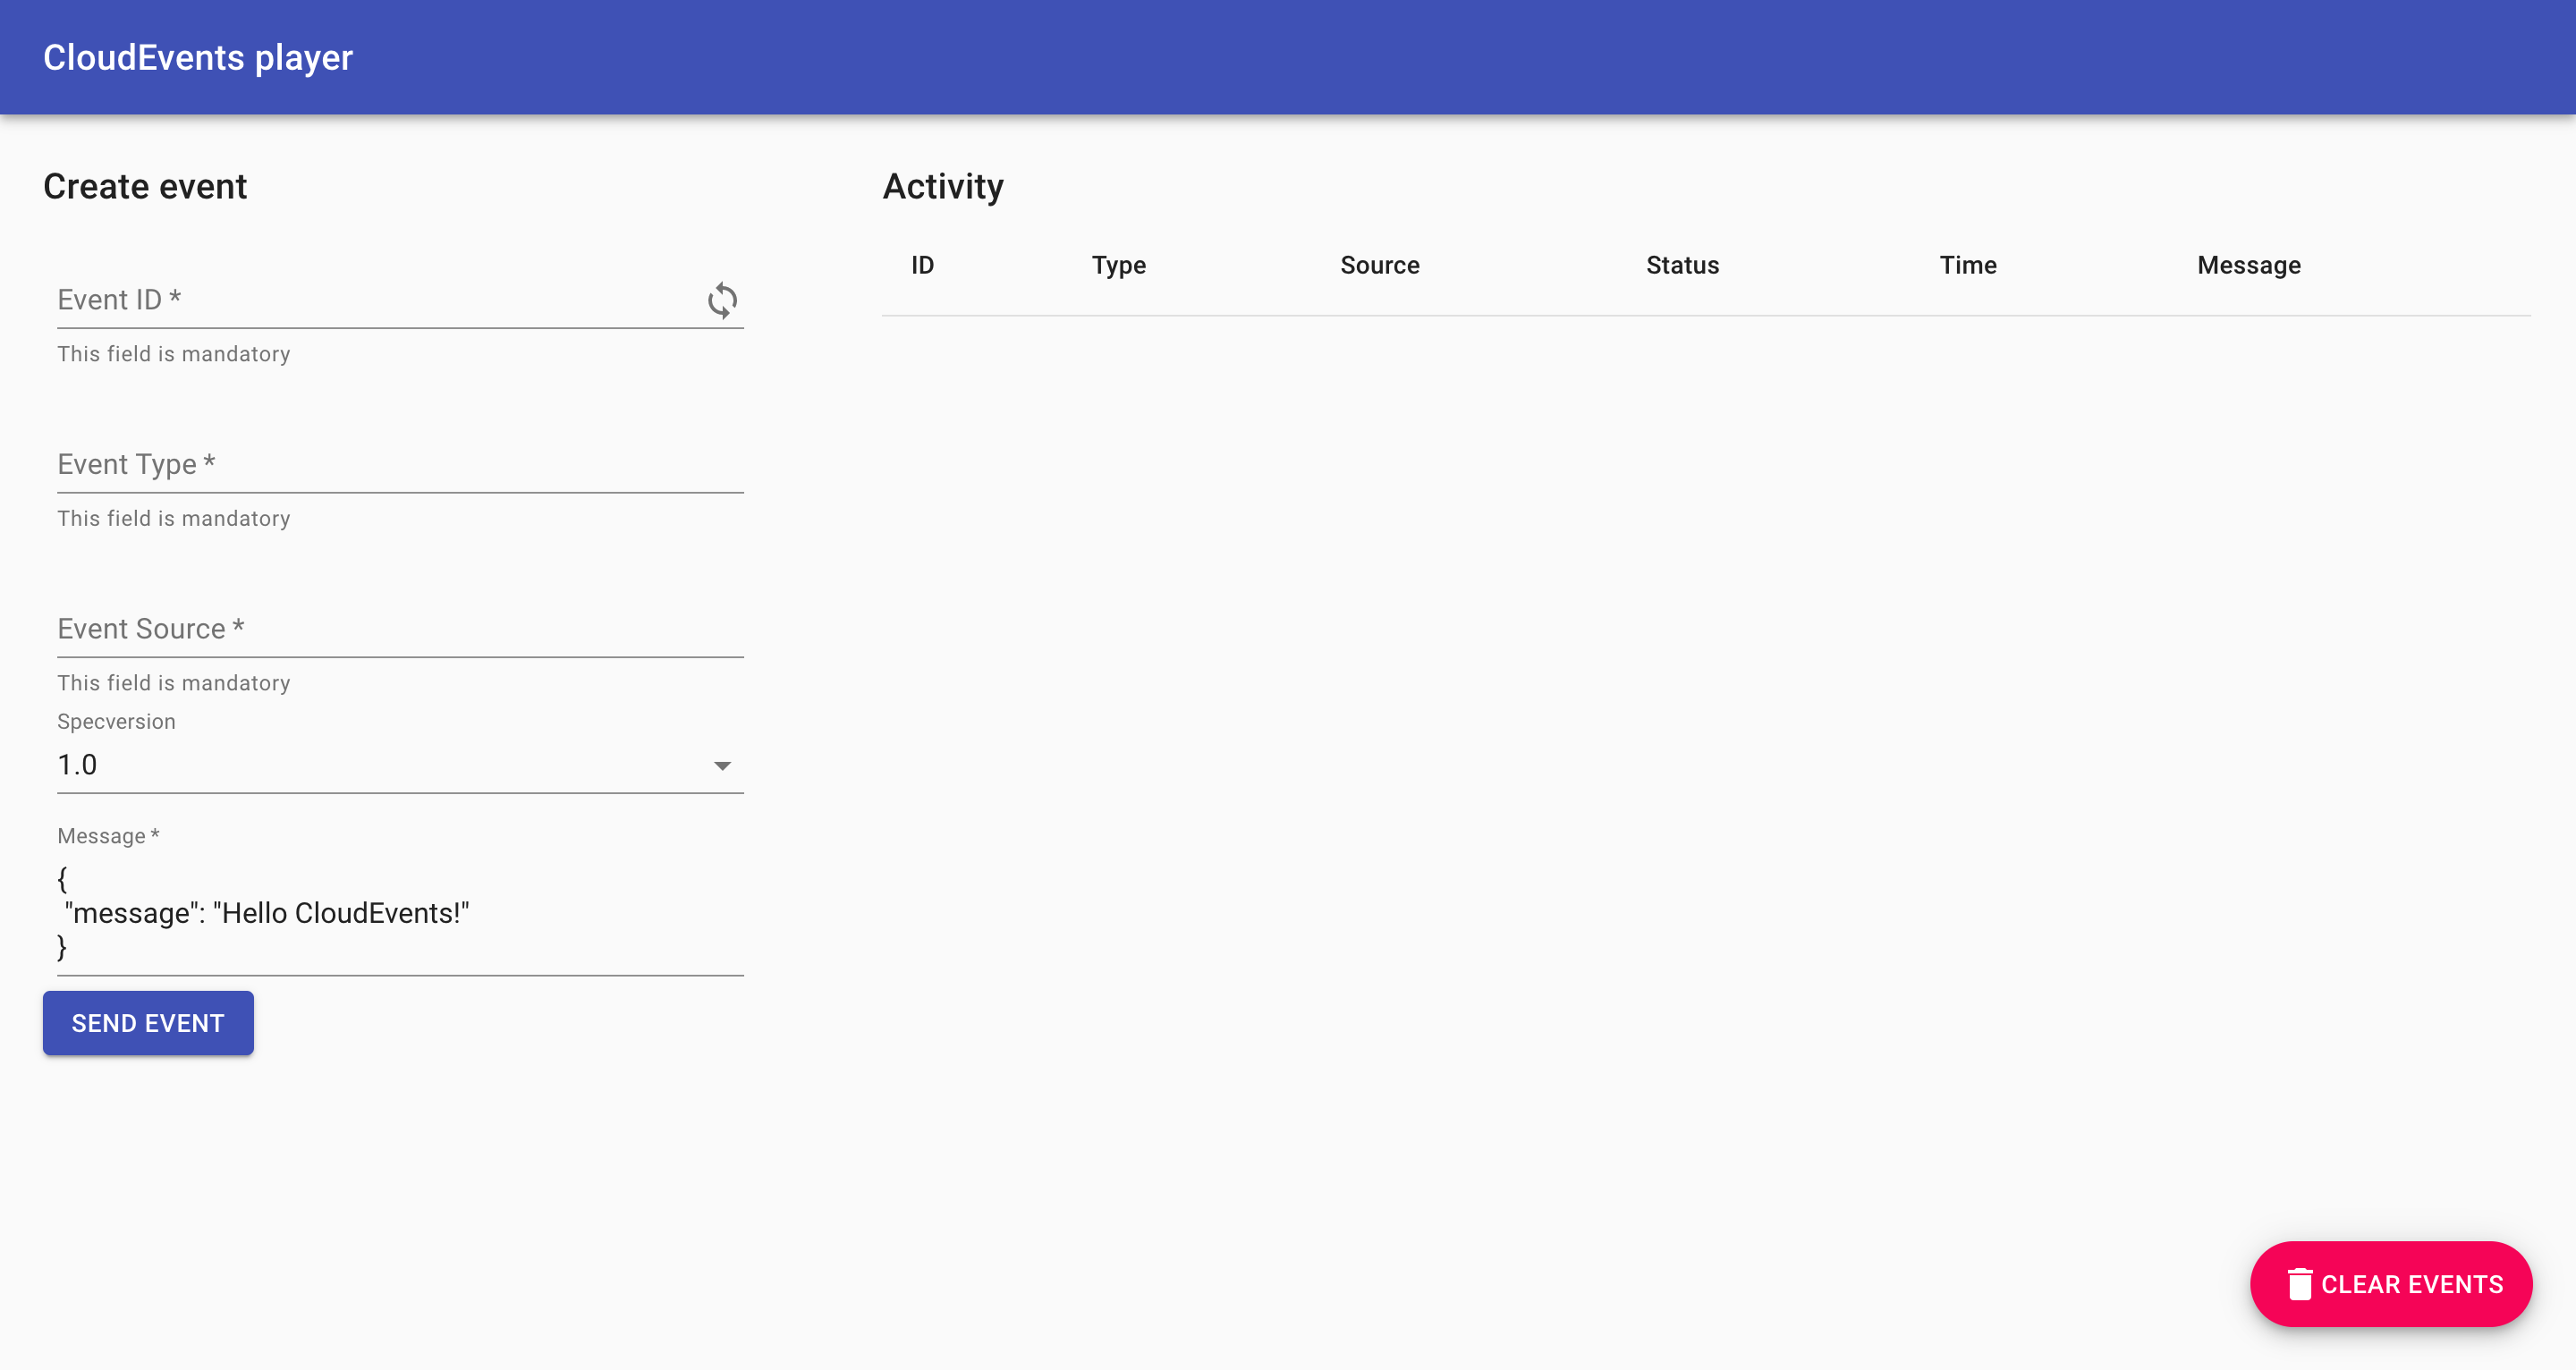Click the Event Source input field

[401, 629]
